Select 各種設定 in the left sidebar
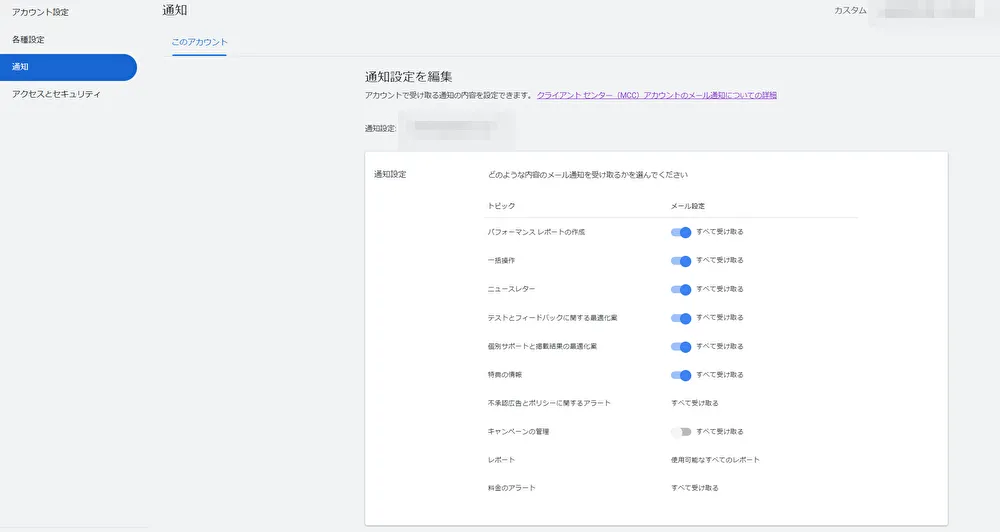The image size is (1000, 532). [x=28, y=40]
